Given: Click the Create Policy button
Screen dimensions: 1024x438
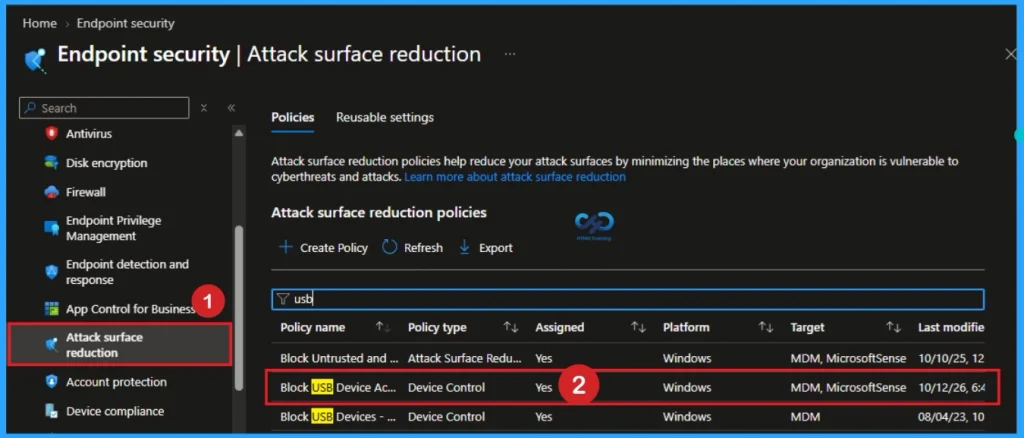Looking at the screenshot, I should pos(323,247).
